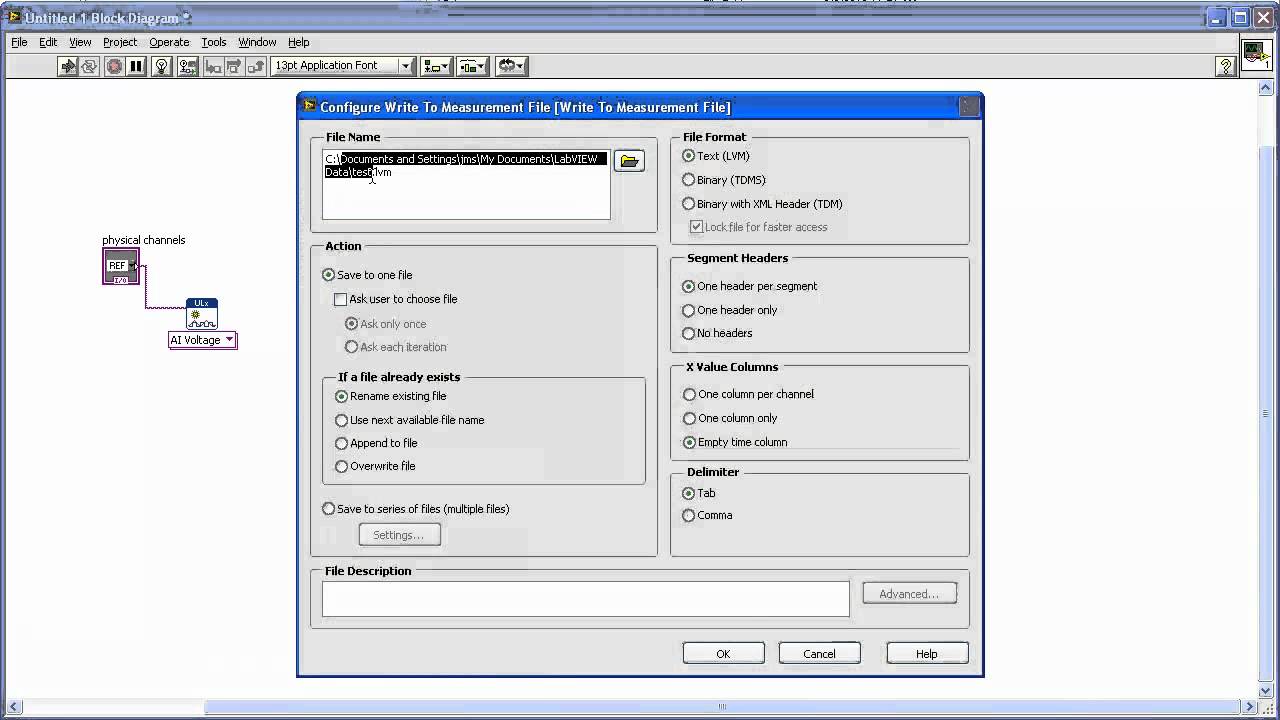Open the Project menu
Screen dimensions: 1280x720
pos(120,42)
